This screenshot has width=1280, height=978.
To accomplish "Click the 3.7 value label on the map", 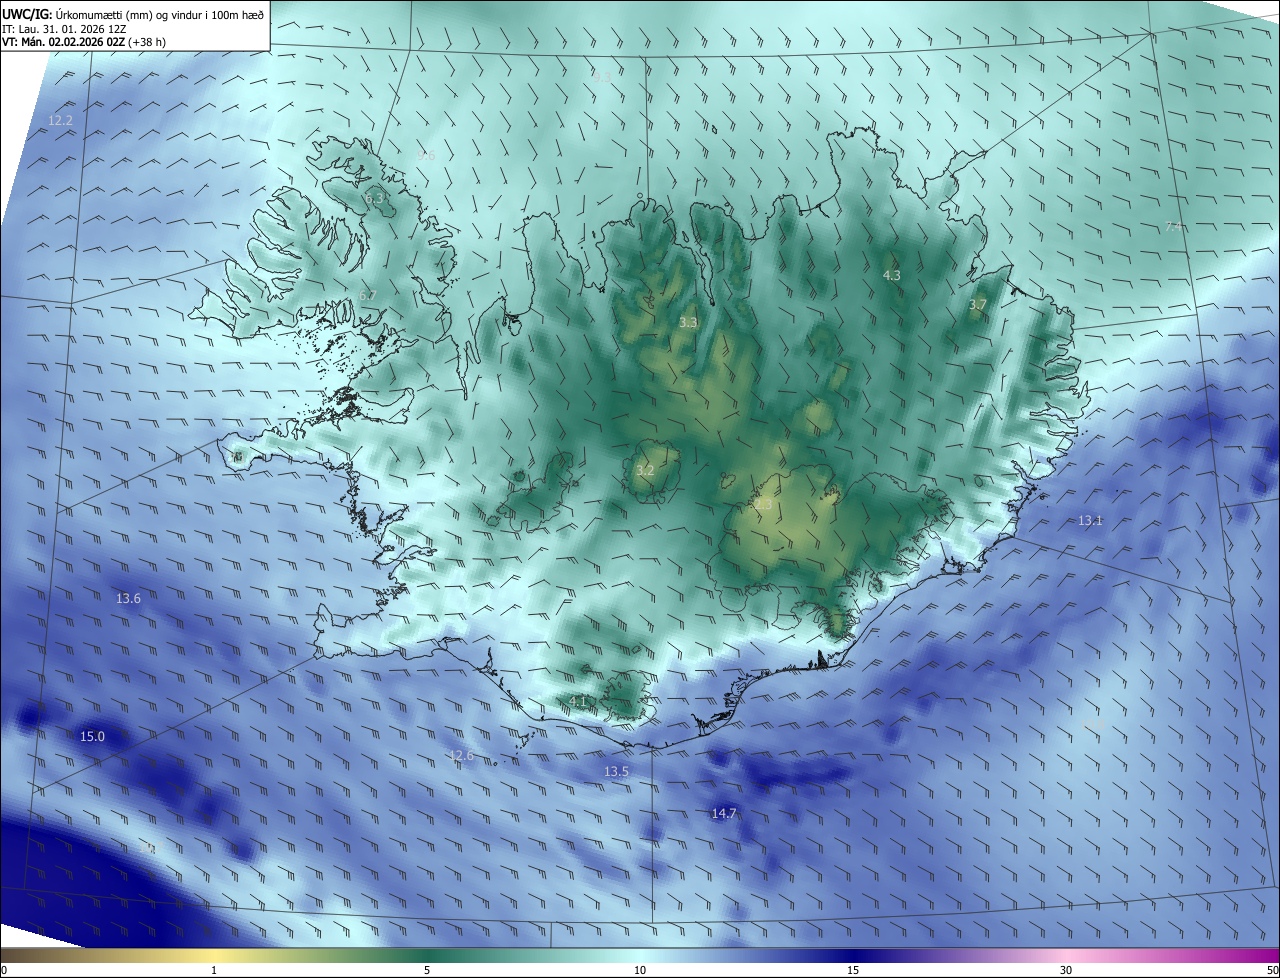I will point(978,305).
